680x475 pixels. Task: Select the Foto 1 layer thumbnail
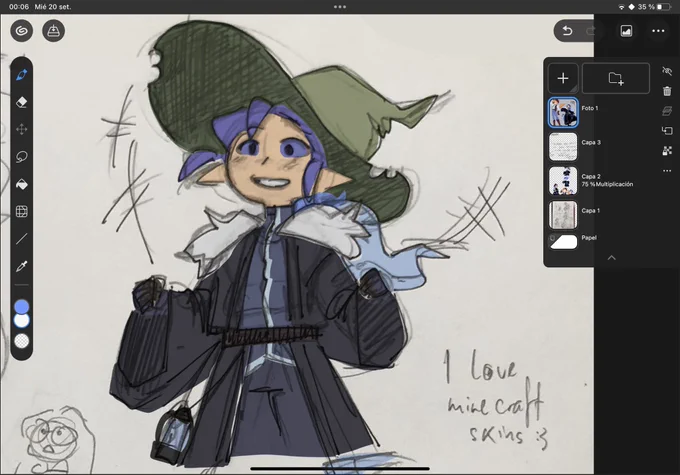(563, 113)
